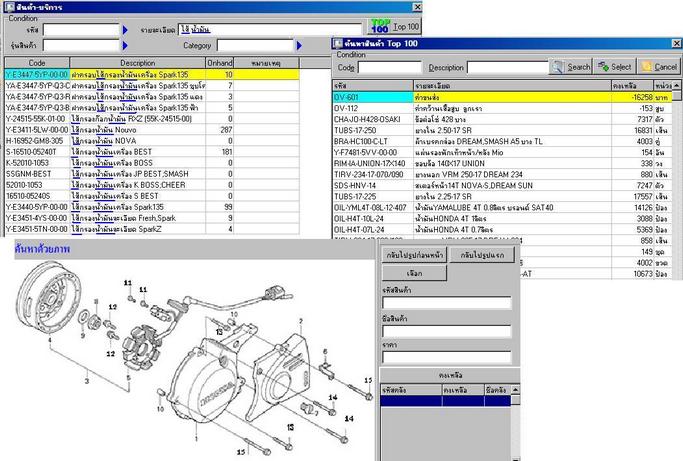Click the blue arrow beside the รหัส field
The height and width of the screenshot is (461, 683).
[x=125, y=30]
